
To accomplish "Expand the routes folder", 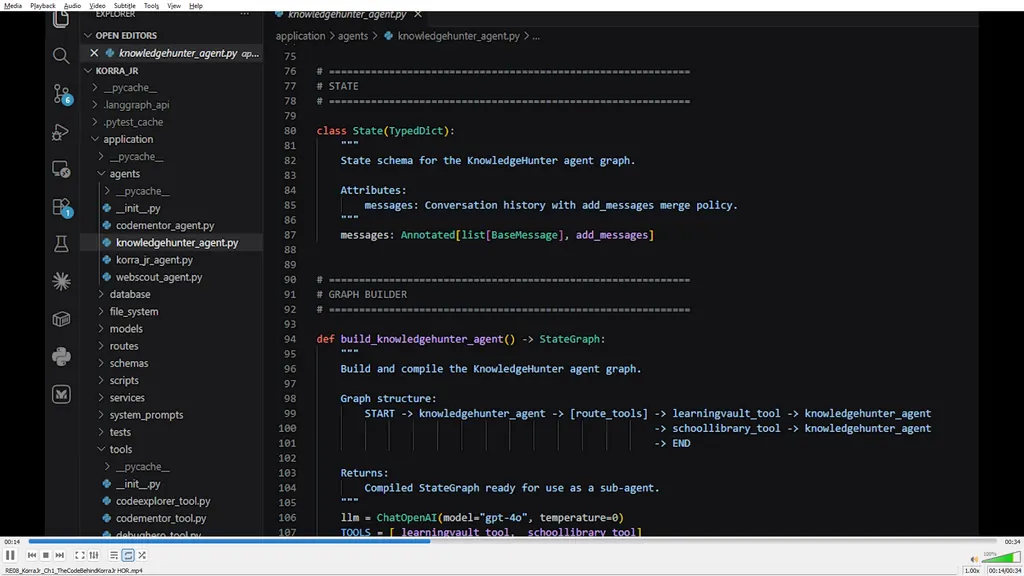I will pos(124,346).
